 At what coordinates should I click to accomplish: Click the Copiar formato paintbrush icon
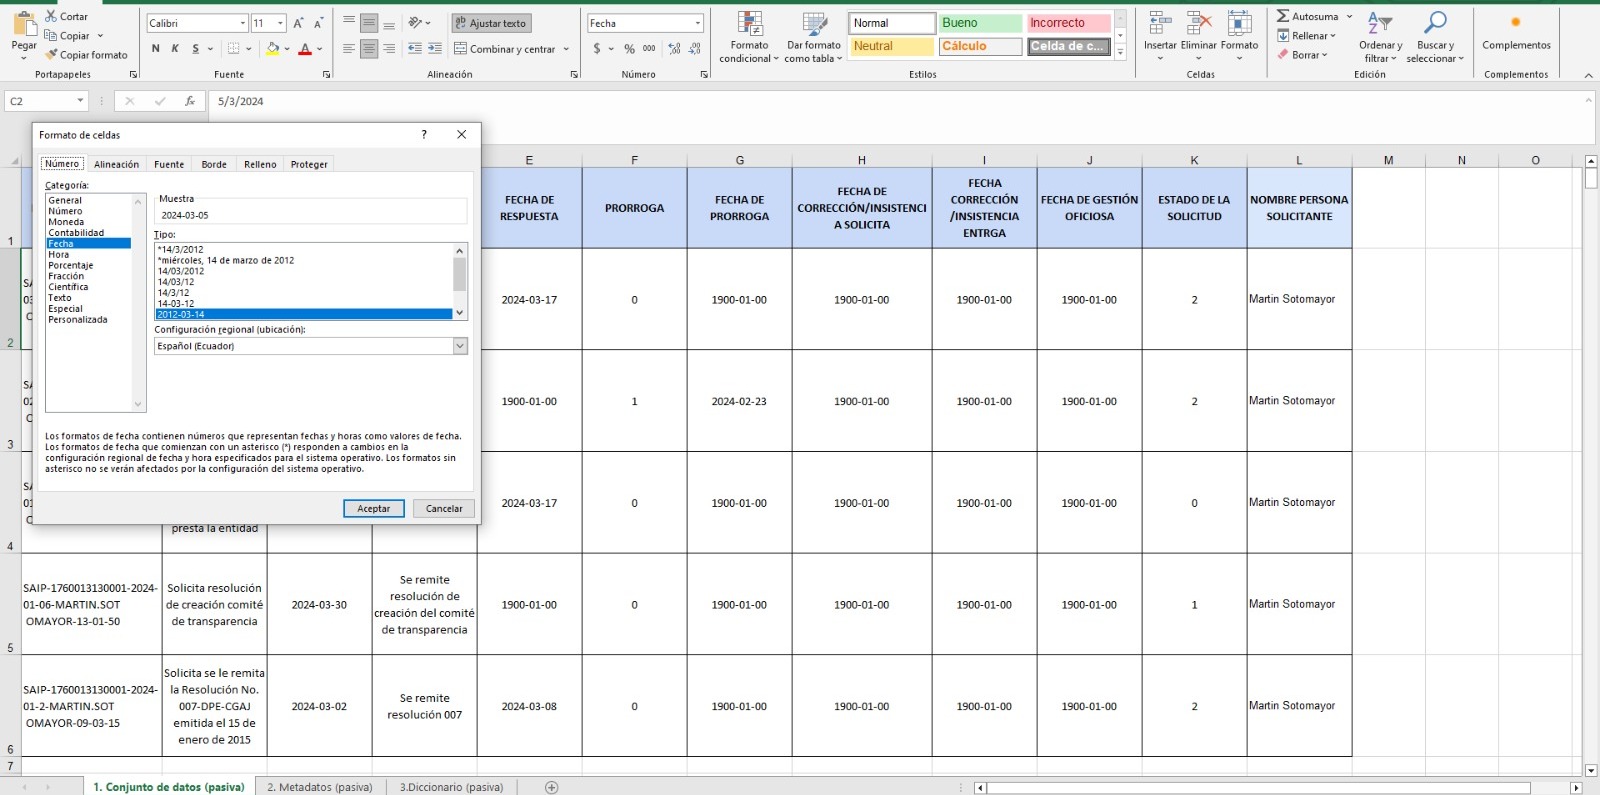52,55
